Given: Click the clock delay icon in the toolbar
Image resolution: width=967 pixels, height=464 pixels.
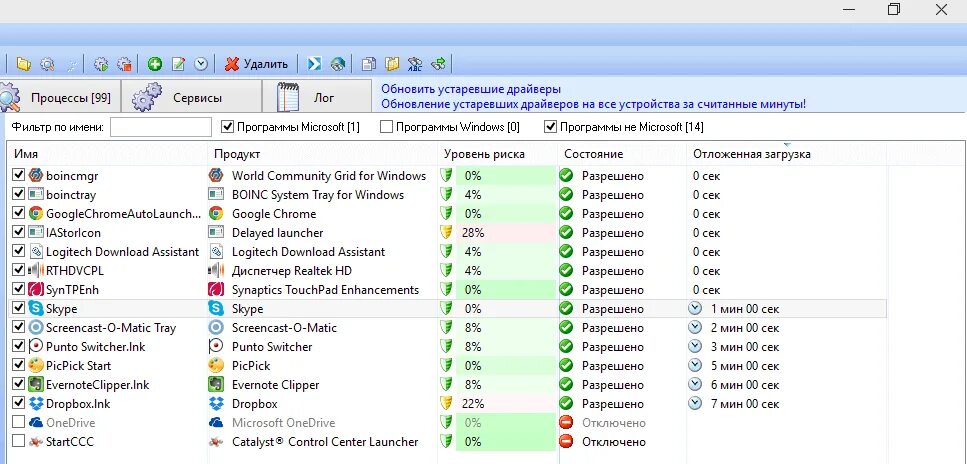Looking at the screenshot, I should tap(201, 64).
